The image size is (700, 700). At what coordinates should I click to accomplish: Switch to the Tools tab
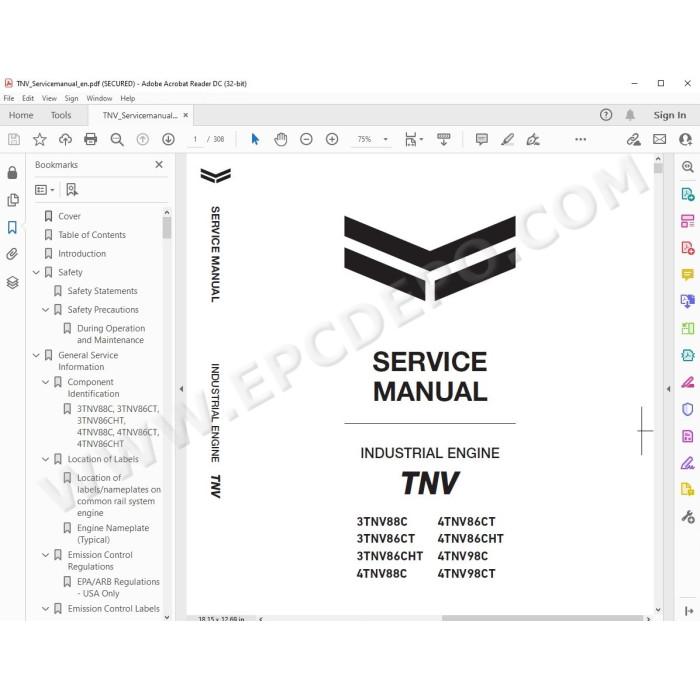[61, 115]
